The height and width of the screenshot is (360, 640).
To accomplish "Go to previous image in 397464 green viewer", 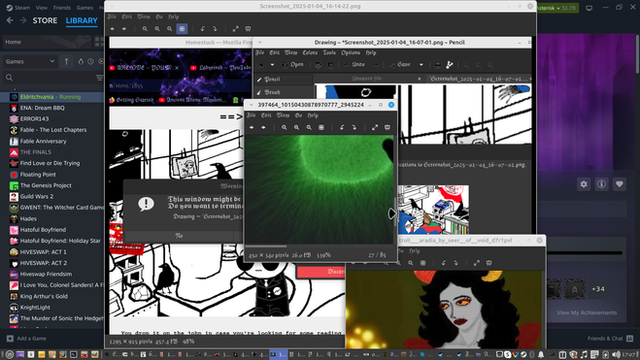I will coord(251,127).
